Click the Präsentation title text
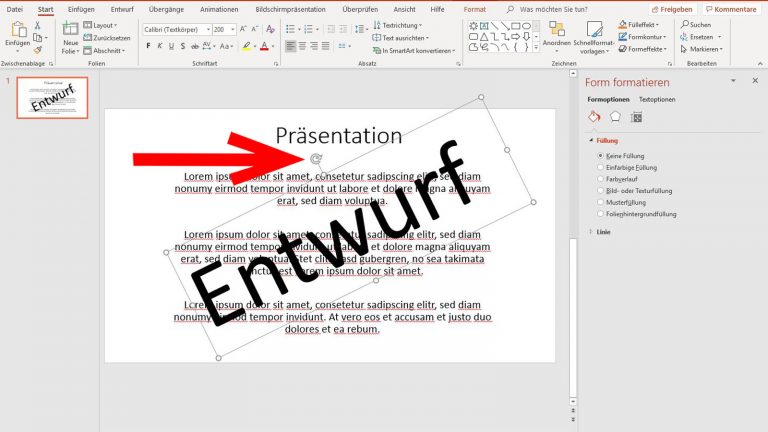Image resolution: width=768 pixels, height=432 pixels. (x=338, y=136)
